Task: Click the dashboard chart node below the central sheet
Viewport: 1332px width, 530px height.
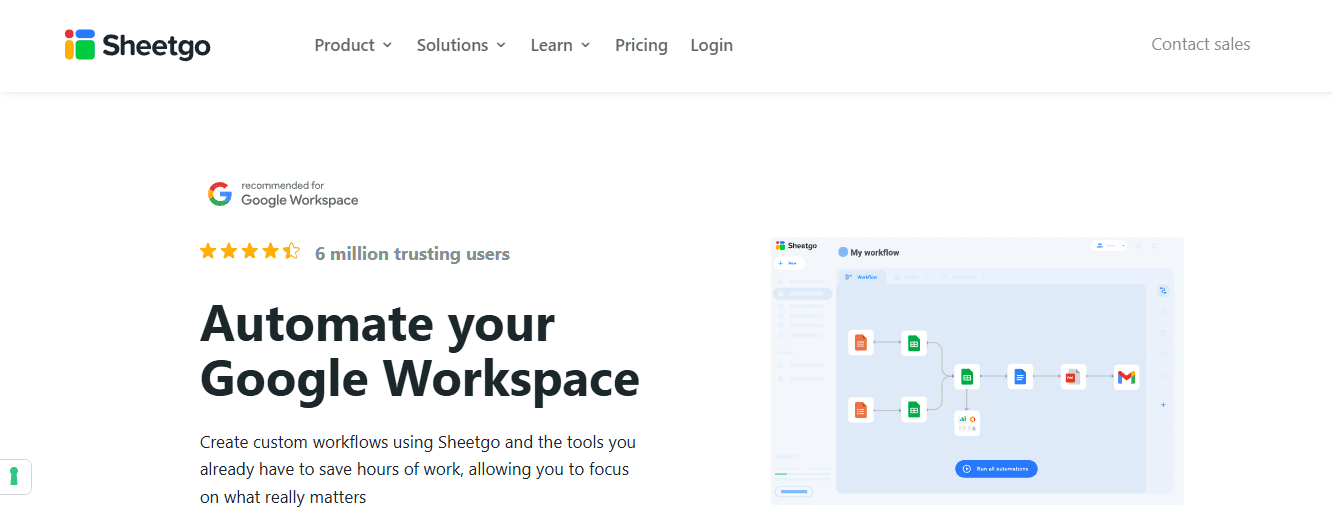Action: 967,423
